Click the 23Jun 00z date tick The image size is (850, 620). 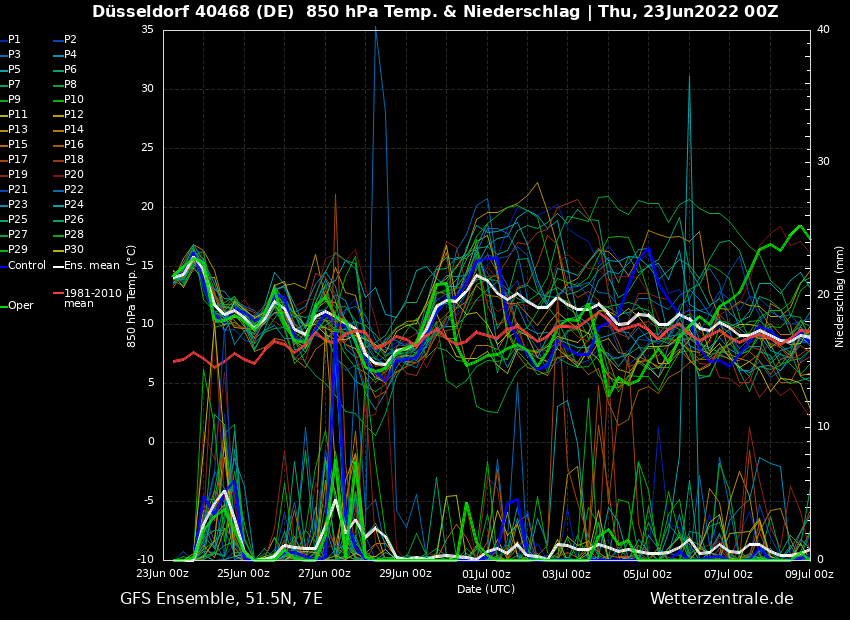(x=163, y=574)
